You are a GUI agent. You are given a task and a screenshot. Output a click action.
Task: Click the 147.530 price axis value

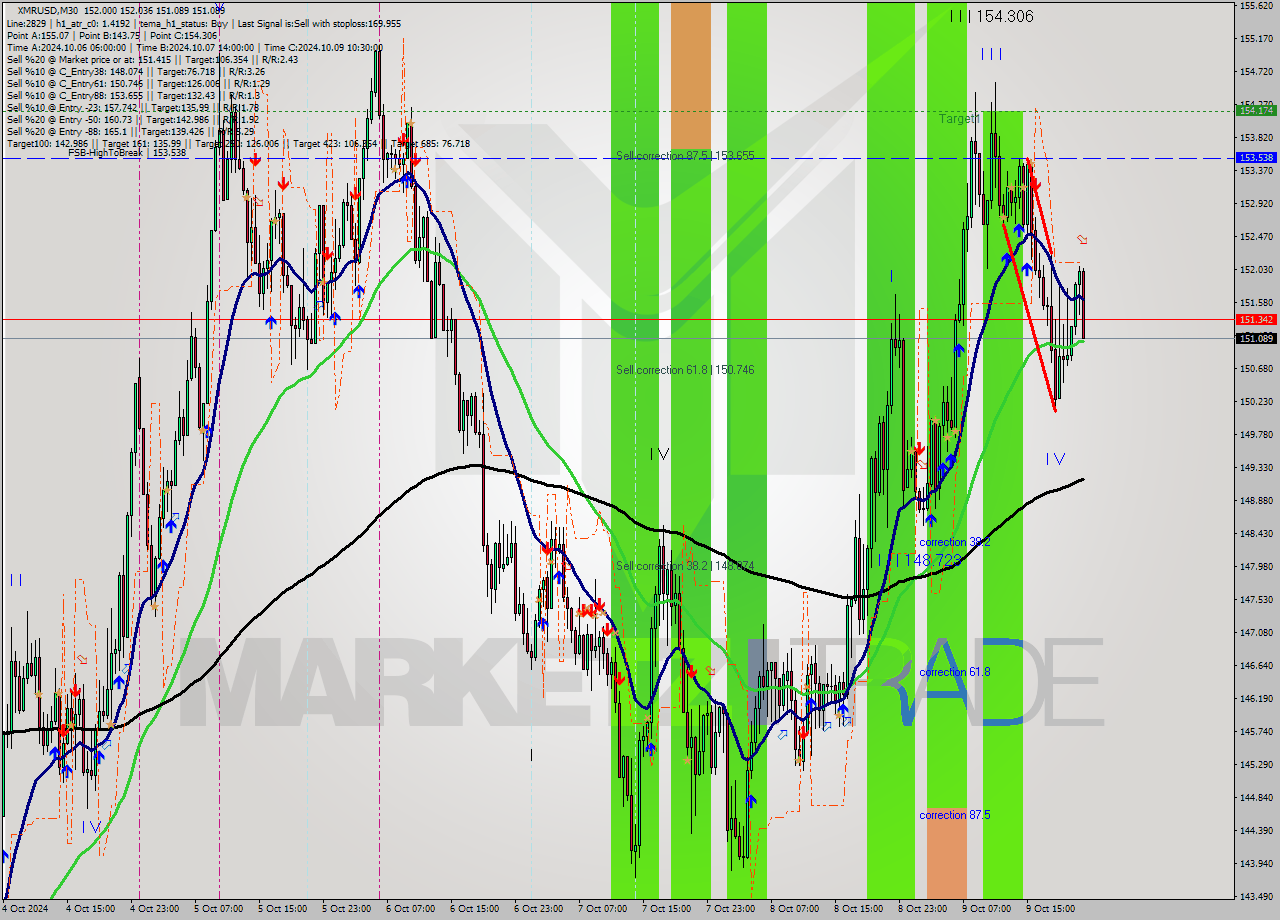tap(1256, 600)
